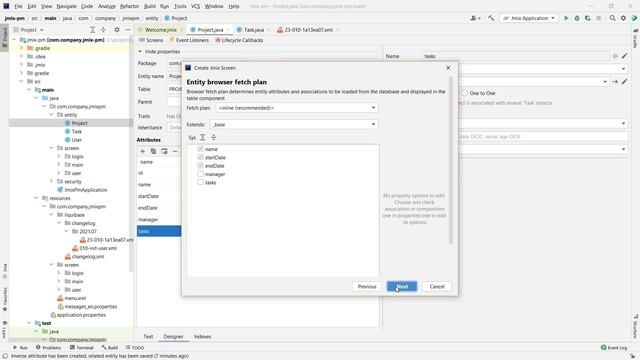640x360 pixels.
Task: Expand the security package node
Action: [x=51, y=181]
